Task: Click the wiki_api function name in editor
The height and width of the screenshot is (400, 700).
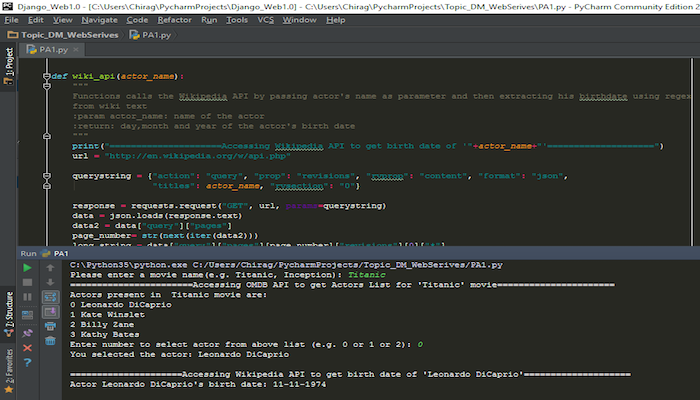Action: (93, 76)
